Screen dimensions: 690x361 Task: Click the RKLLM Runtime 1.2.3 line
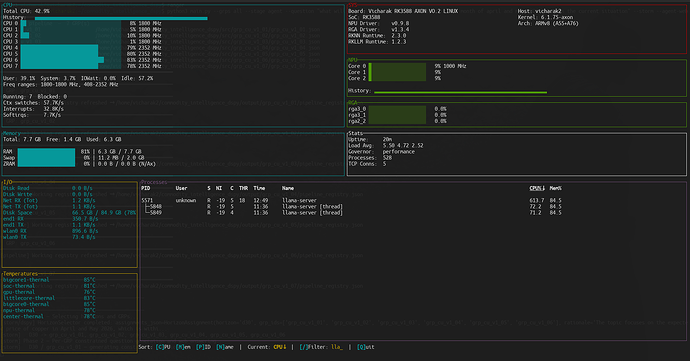[x=377, y=42]
